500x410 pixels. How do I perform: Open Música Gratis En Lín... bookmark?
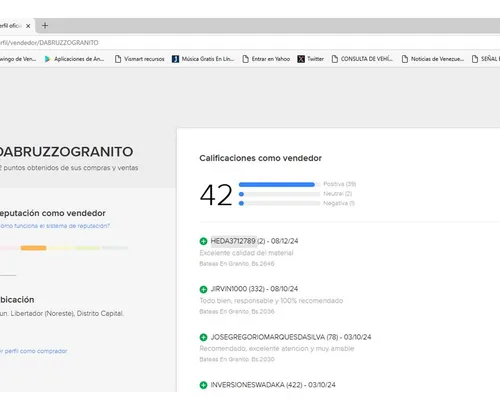[203, 59]
